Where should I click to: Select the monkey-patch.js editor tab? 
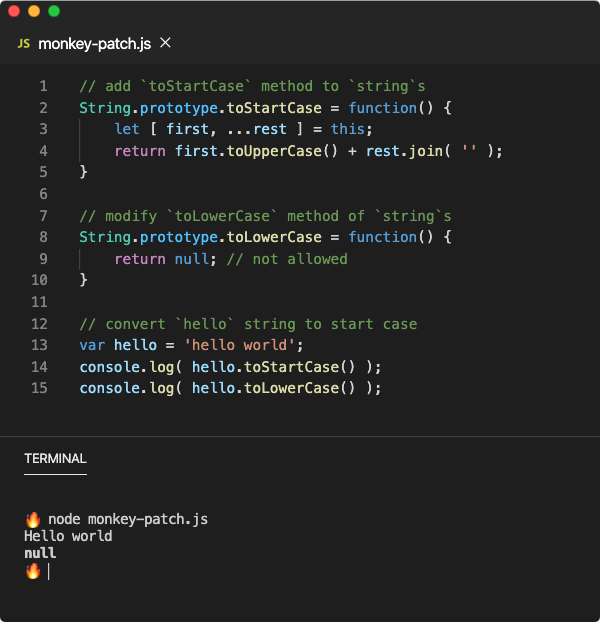94,44
